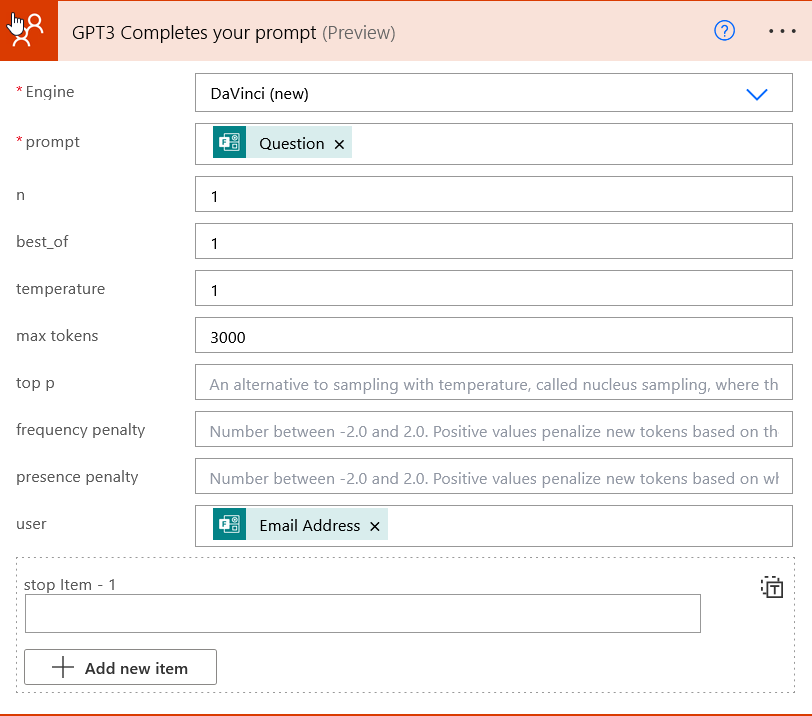Remove the Question token from prompt
This screenshot has width=812, height=716.
click(x=339, y=144)
